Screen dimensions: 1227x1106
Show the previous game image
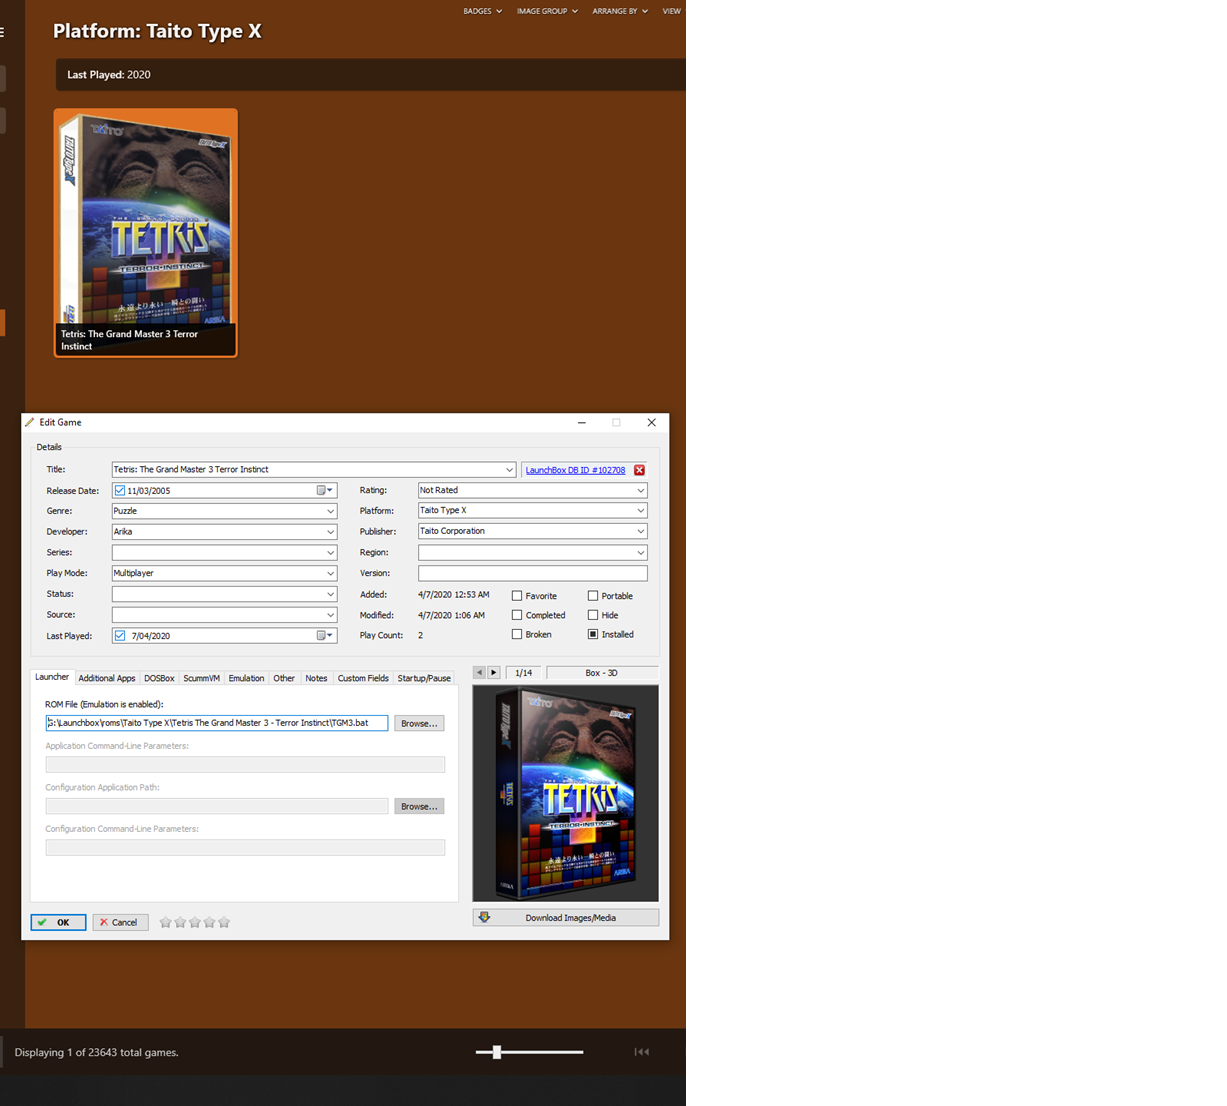pyautogui.click(x=479, y=673)
